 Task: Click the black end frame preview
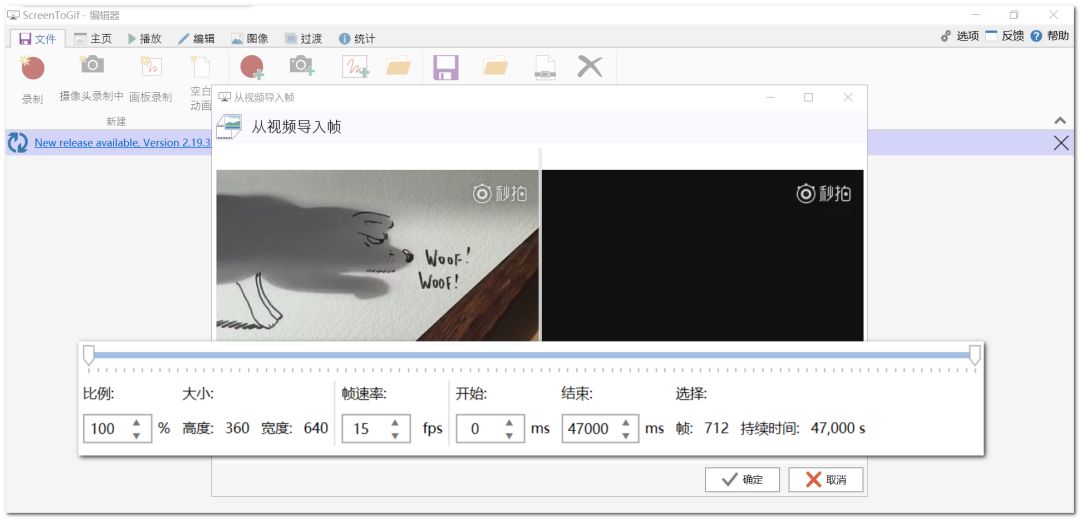pyautogui.click(x=703, y=255)
